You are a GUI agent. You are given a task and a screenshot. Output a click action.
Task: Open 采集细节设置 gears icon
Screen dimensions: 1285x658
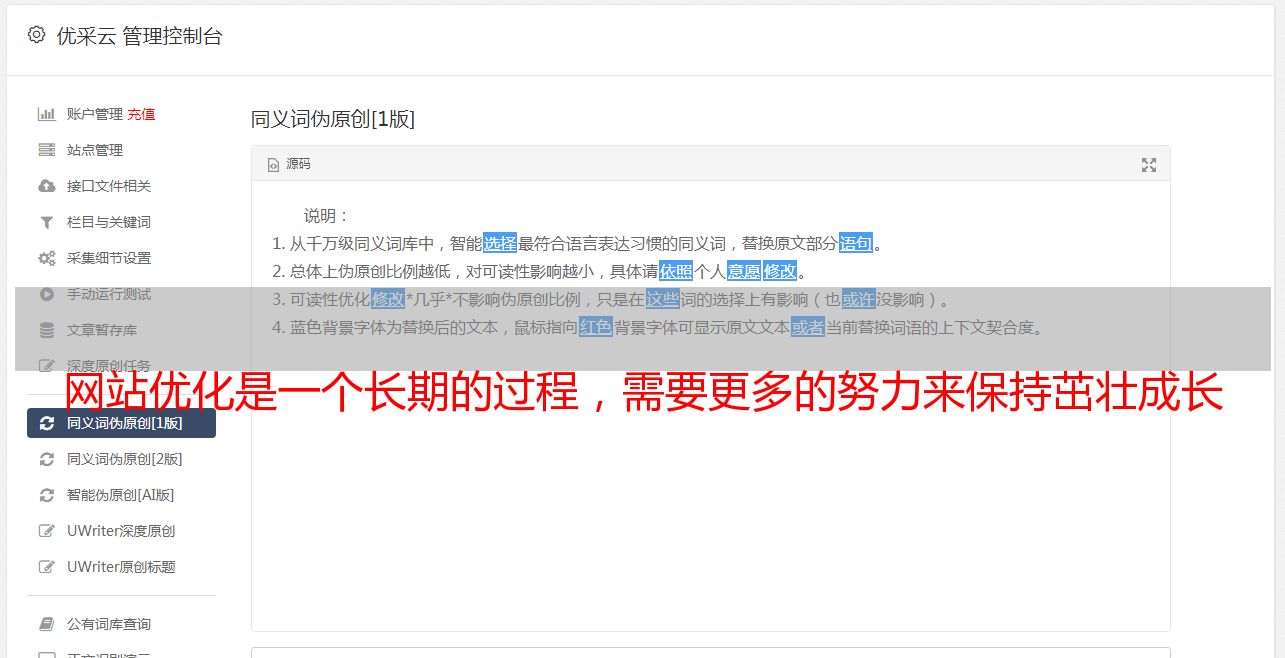point(46,258)
